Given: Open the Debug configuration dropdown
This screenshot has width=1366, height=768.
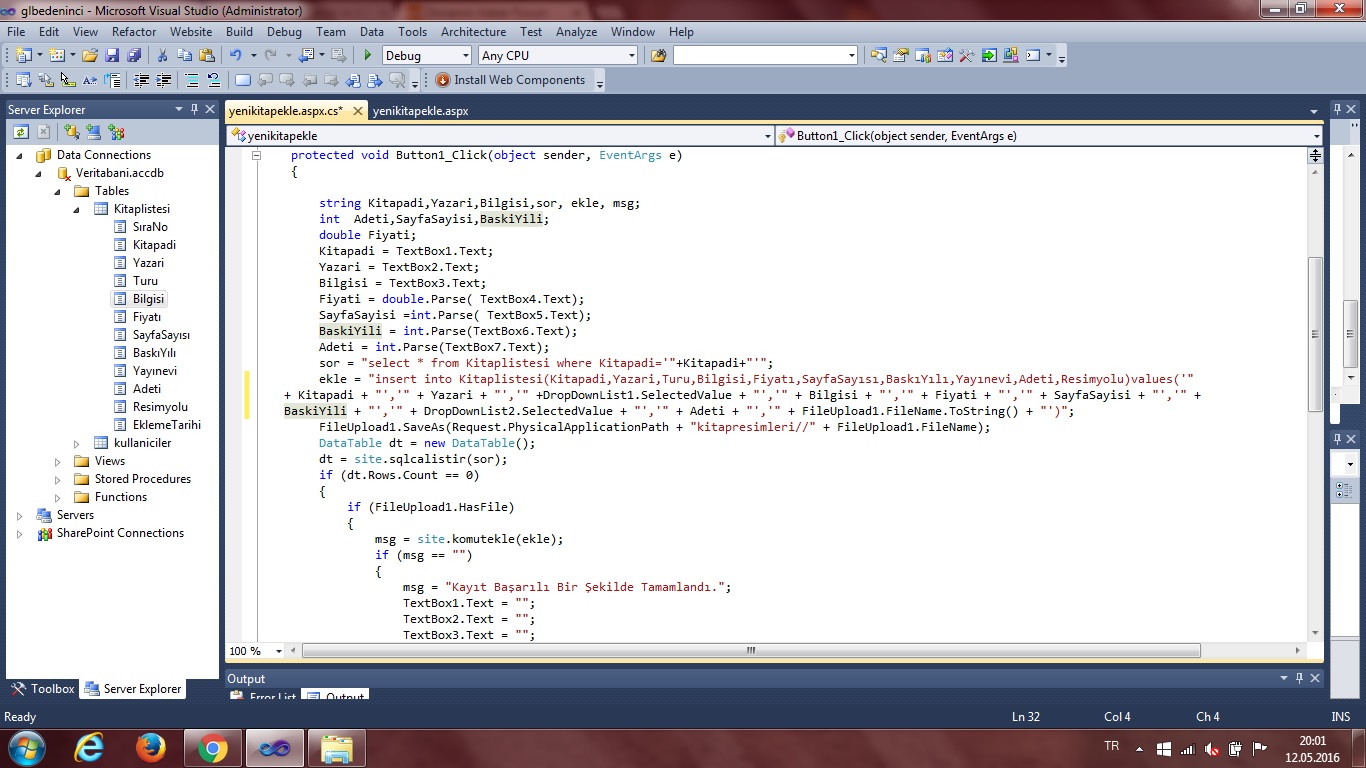Looking at the screenshot, I should pyautogui.click(x=465, y=56).
